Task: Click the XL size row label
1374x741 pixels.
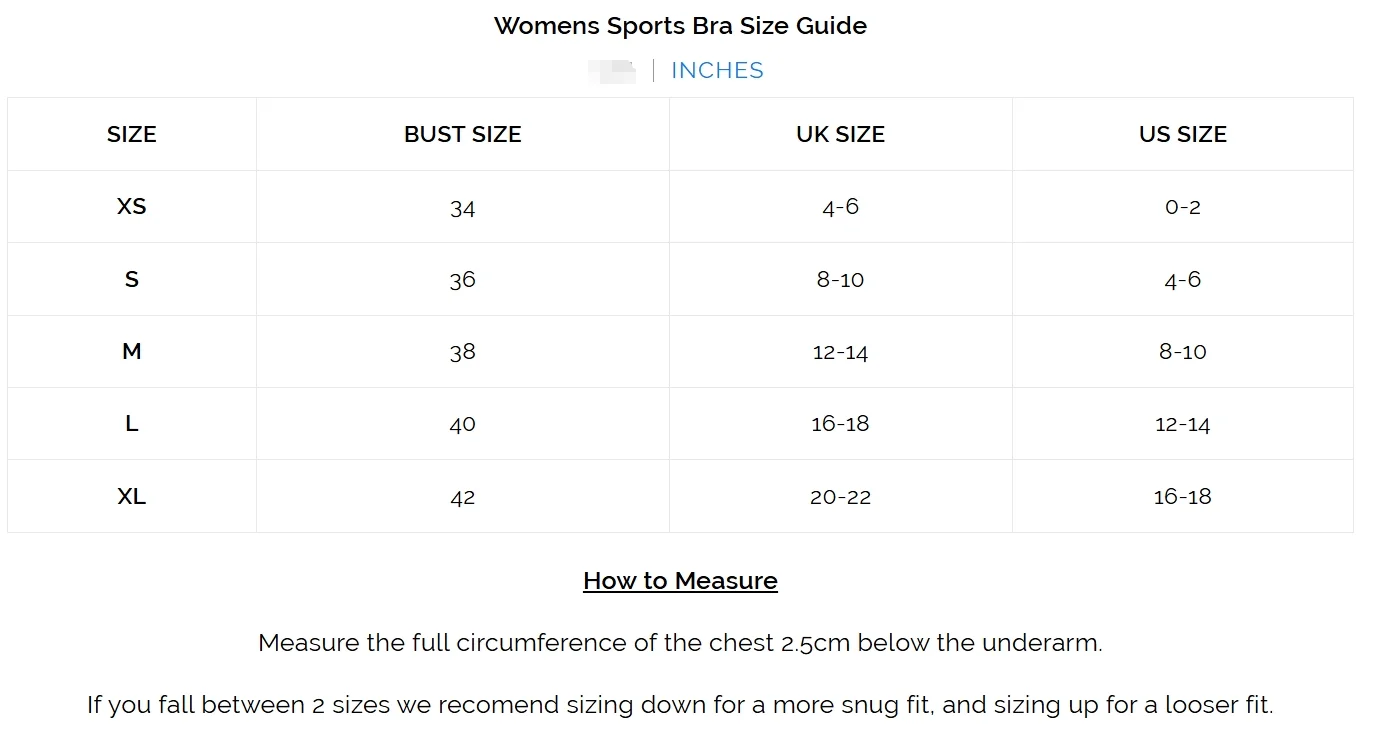Action: [x=132, y=496]
